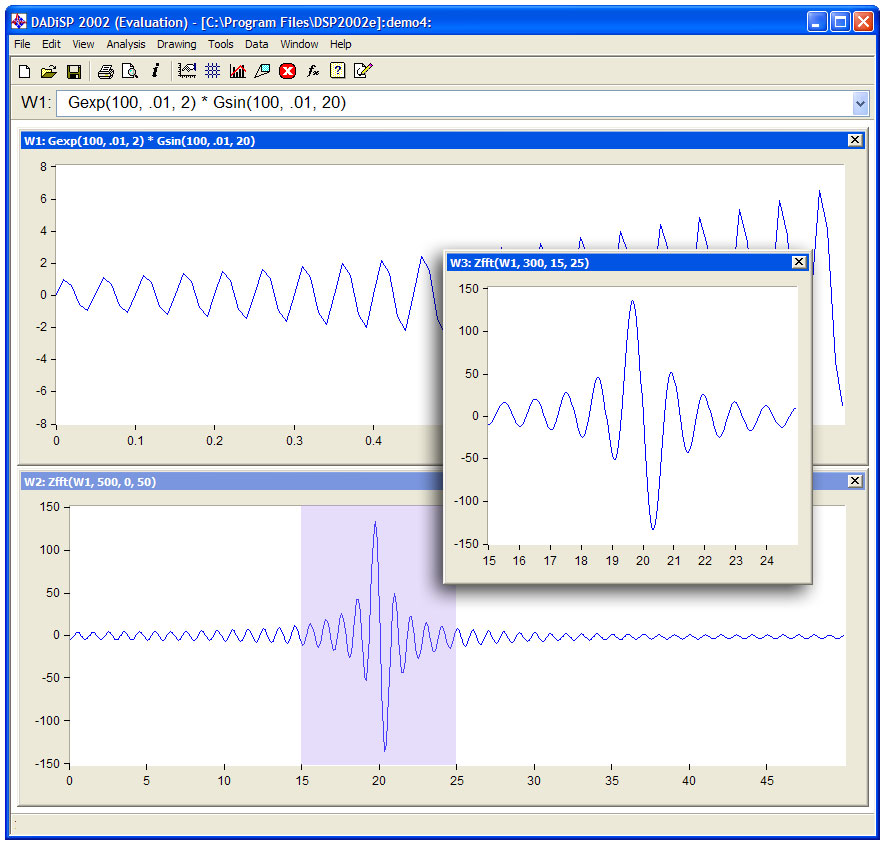Maximize the DADiSP main window

840,22
